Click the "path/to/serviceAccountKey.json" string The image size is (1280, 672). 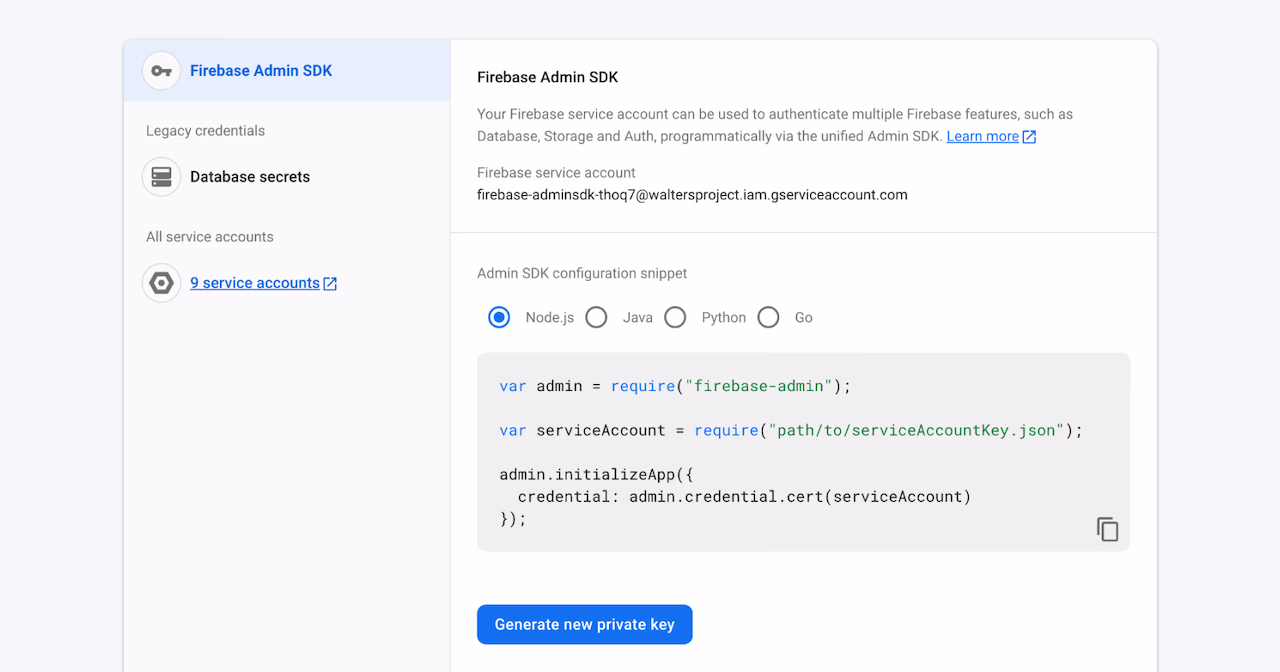coord(916,430)
